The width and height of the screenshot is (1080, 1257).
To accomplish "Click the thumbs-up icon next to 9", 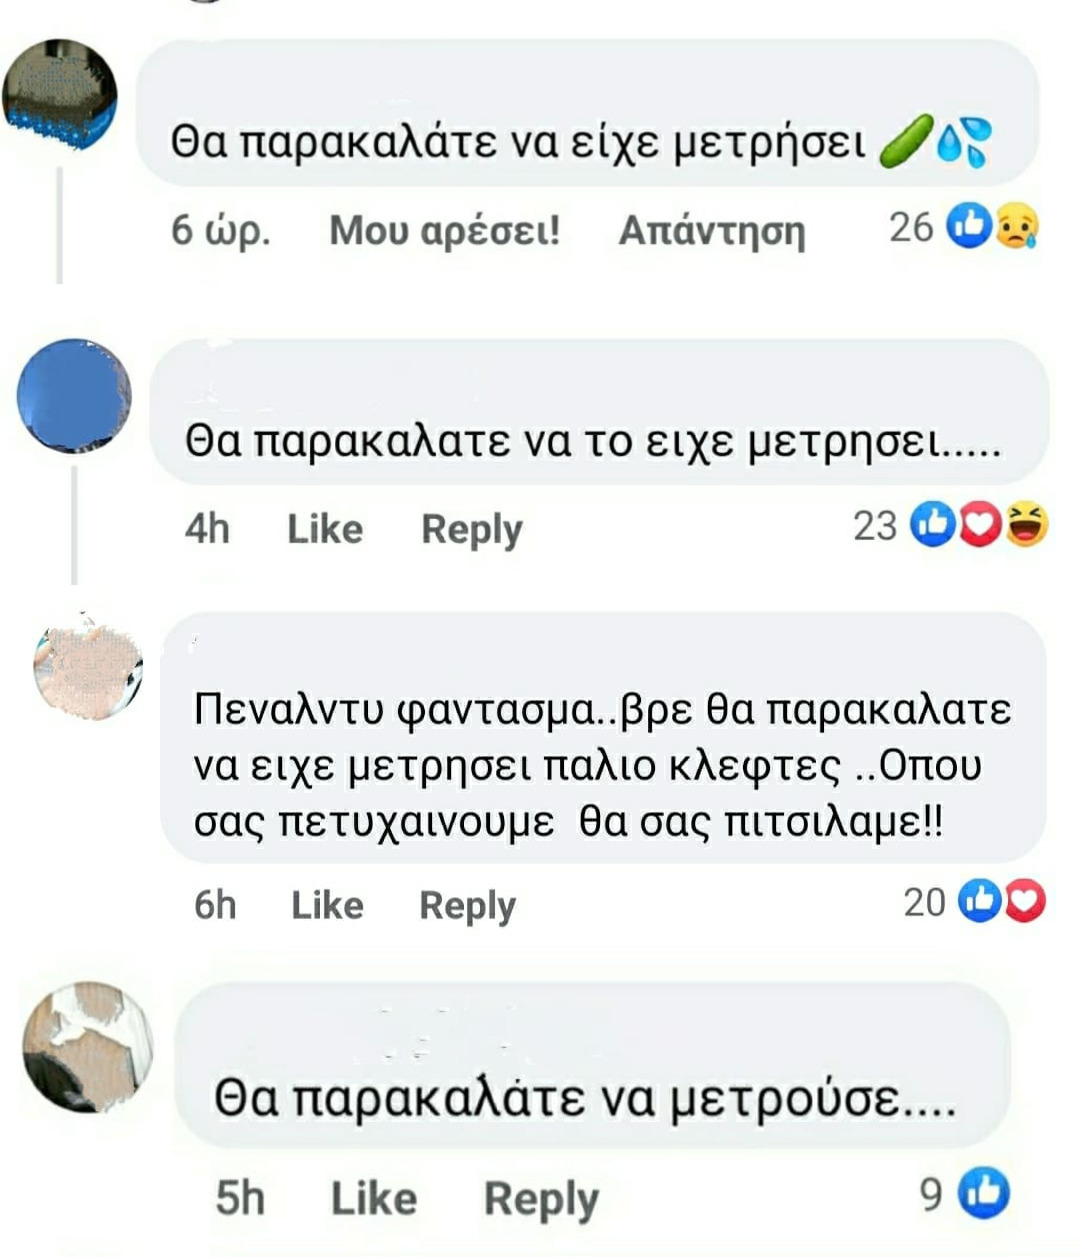I will [984, 1193].
